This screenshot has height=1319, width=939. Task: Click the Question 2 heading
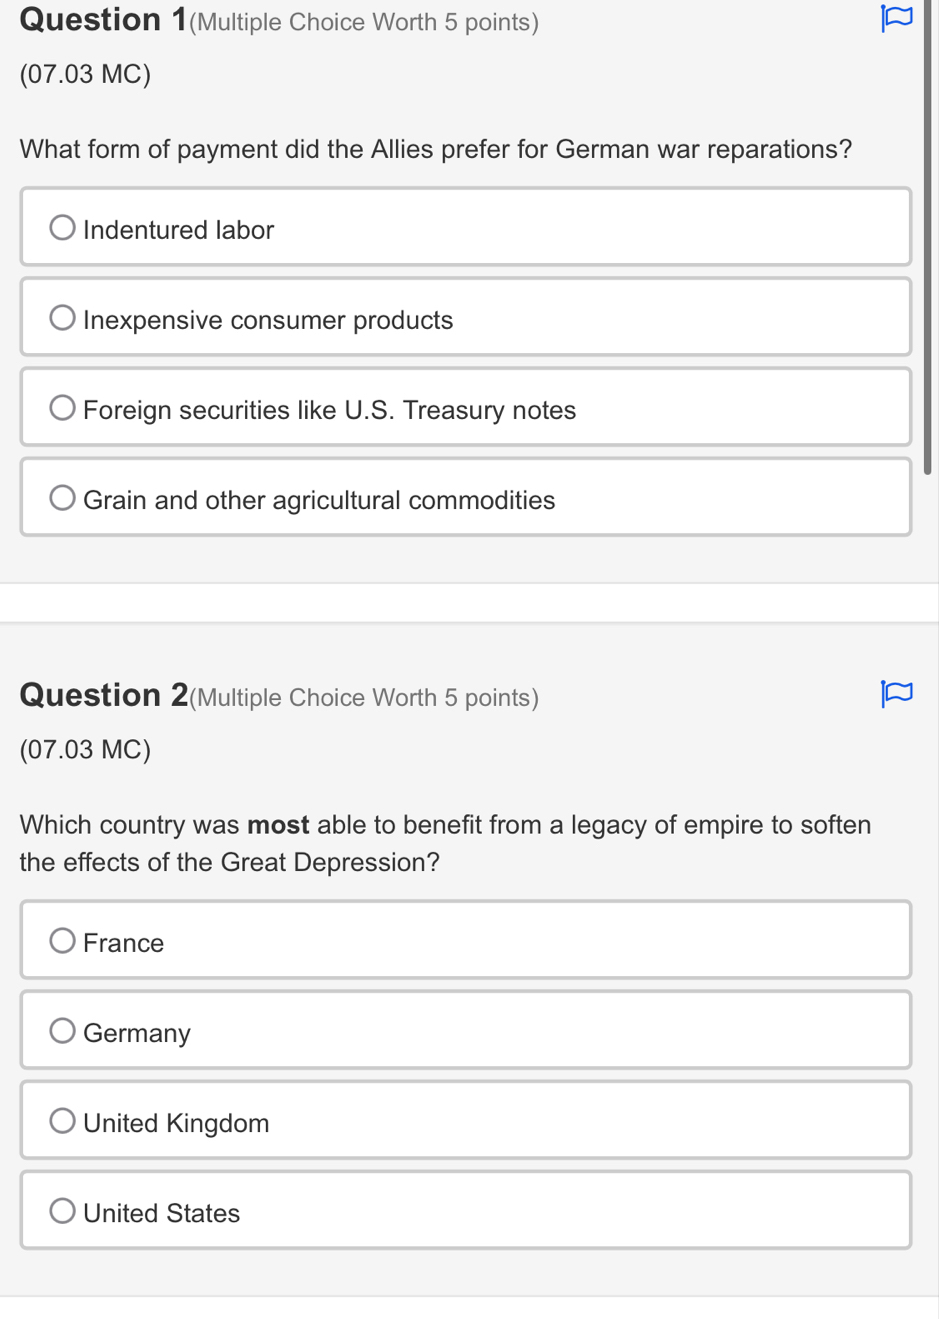click(x=103, y=695)
